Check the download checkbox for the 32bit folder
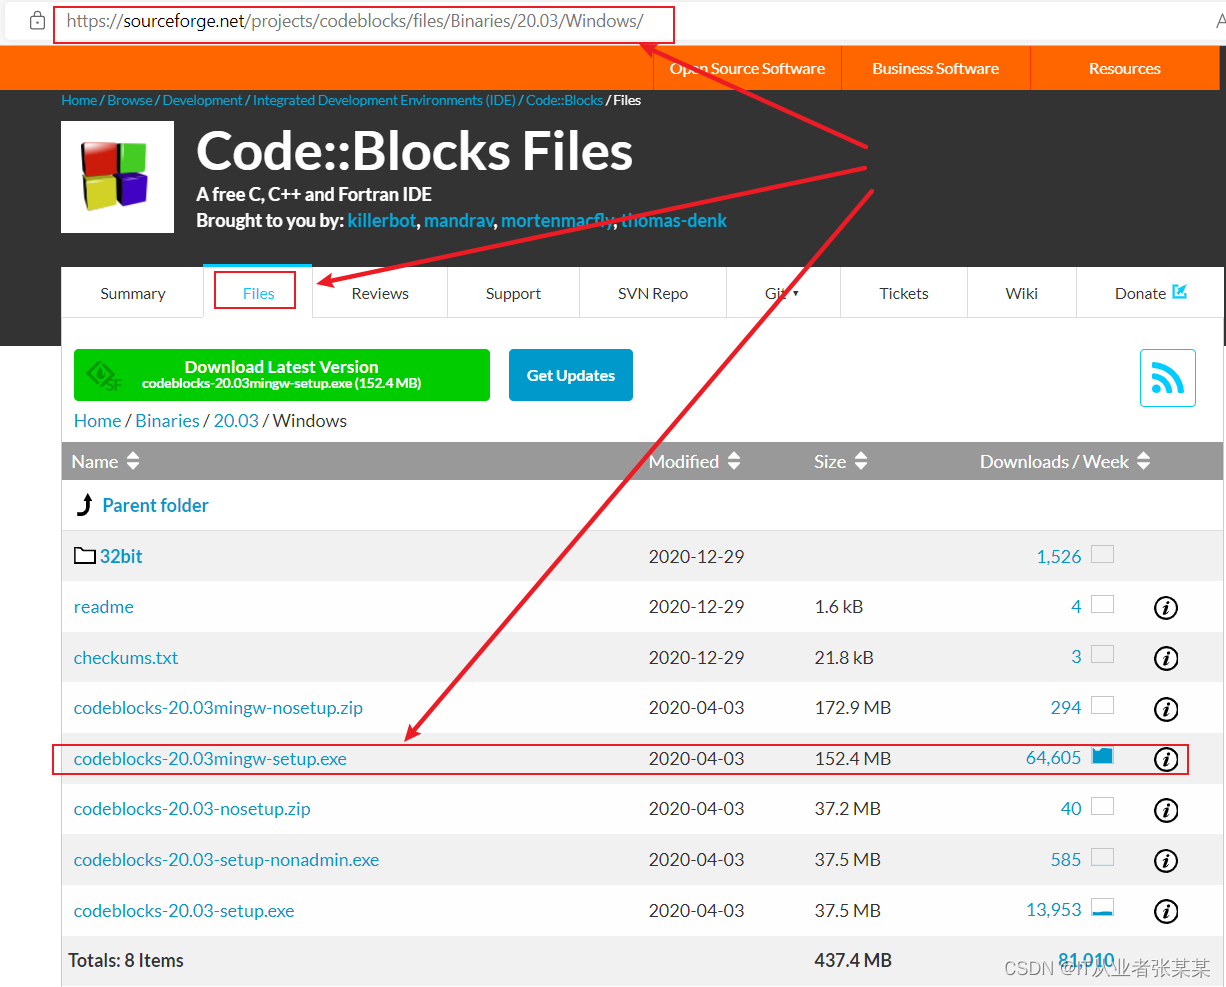 tap(1102, 553)
